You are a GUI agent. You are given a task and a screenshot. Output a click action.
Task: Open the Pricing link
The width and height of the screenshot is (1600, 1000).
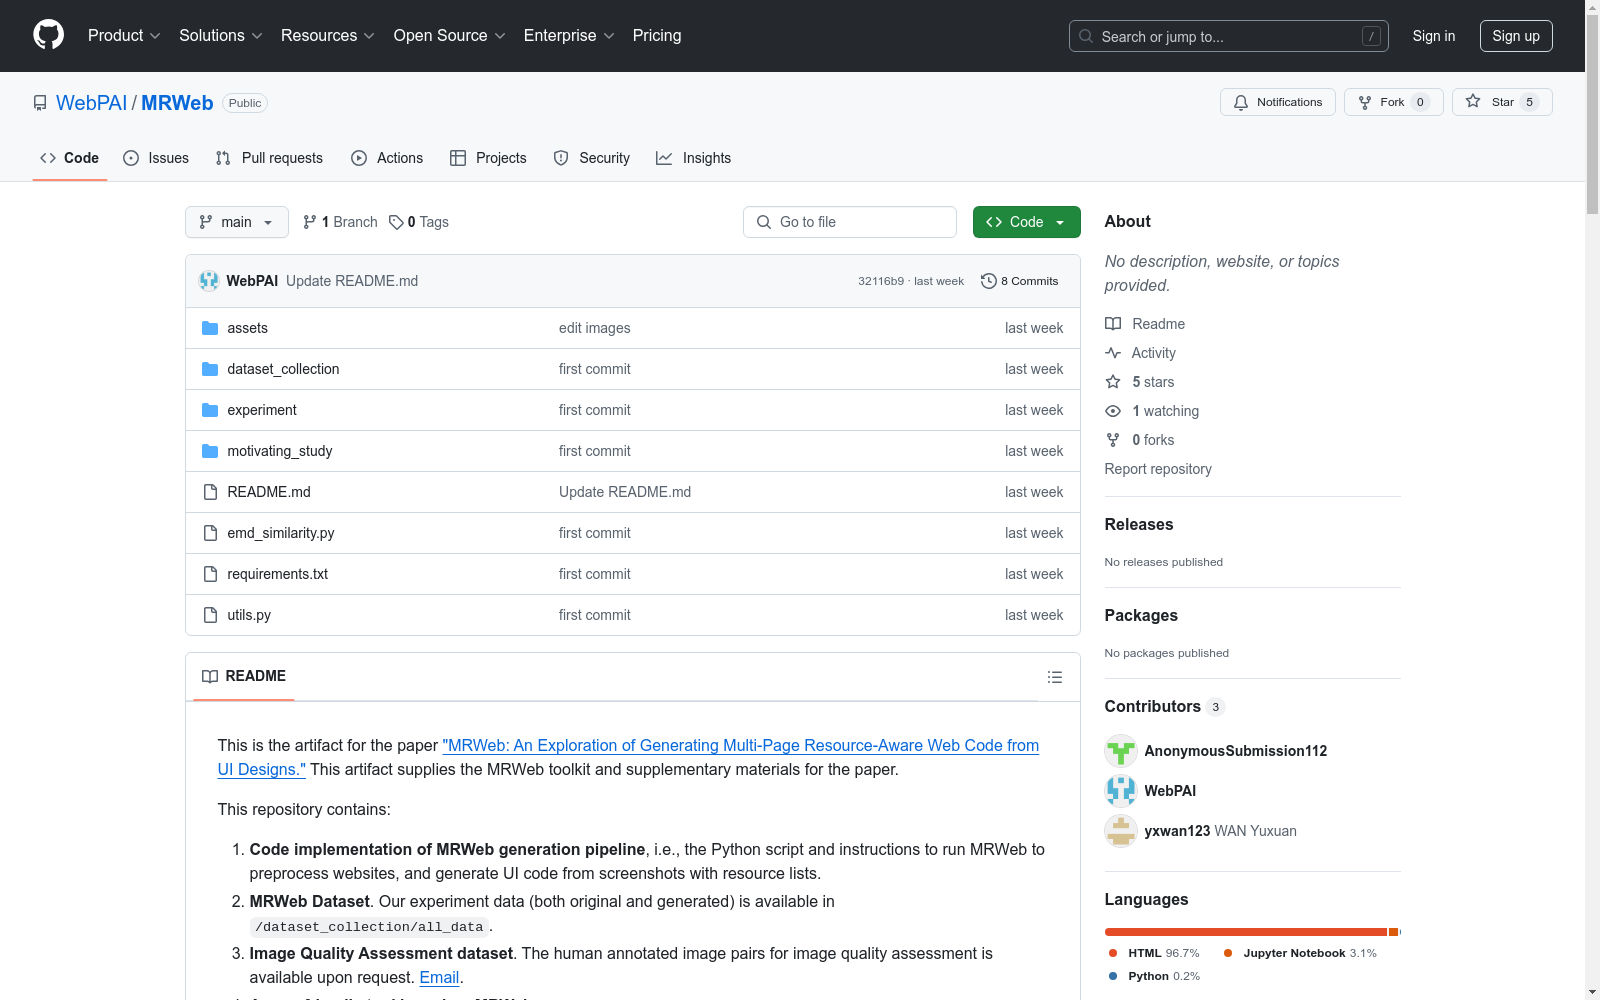[657, 35]
